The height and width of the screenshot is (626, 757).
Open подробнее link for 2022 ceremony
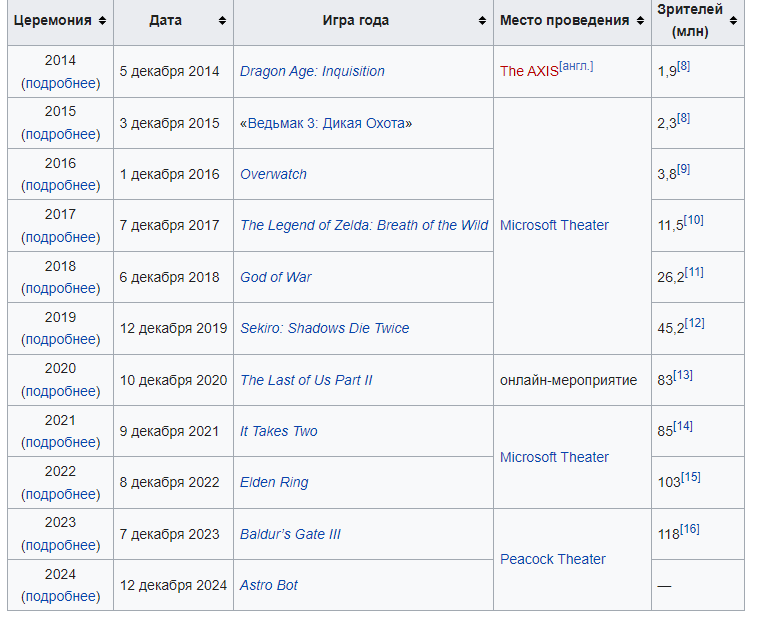click(60, 494)
